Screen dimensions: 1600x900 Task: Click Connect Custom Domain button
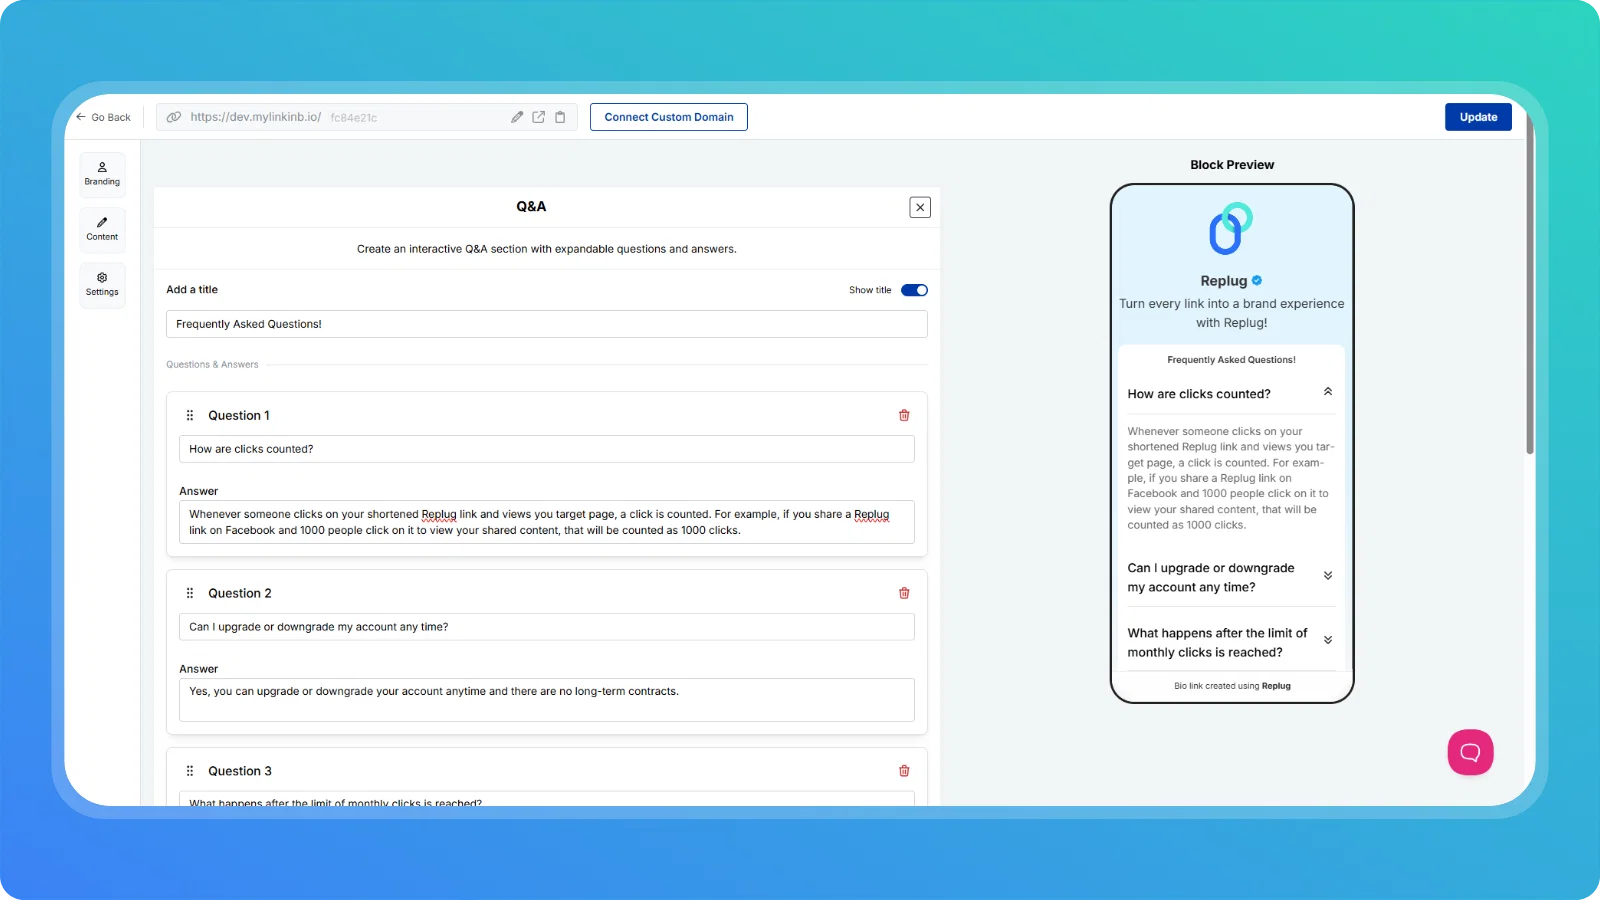pyautogui.click(x=669, y=117)
